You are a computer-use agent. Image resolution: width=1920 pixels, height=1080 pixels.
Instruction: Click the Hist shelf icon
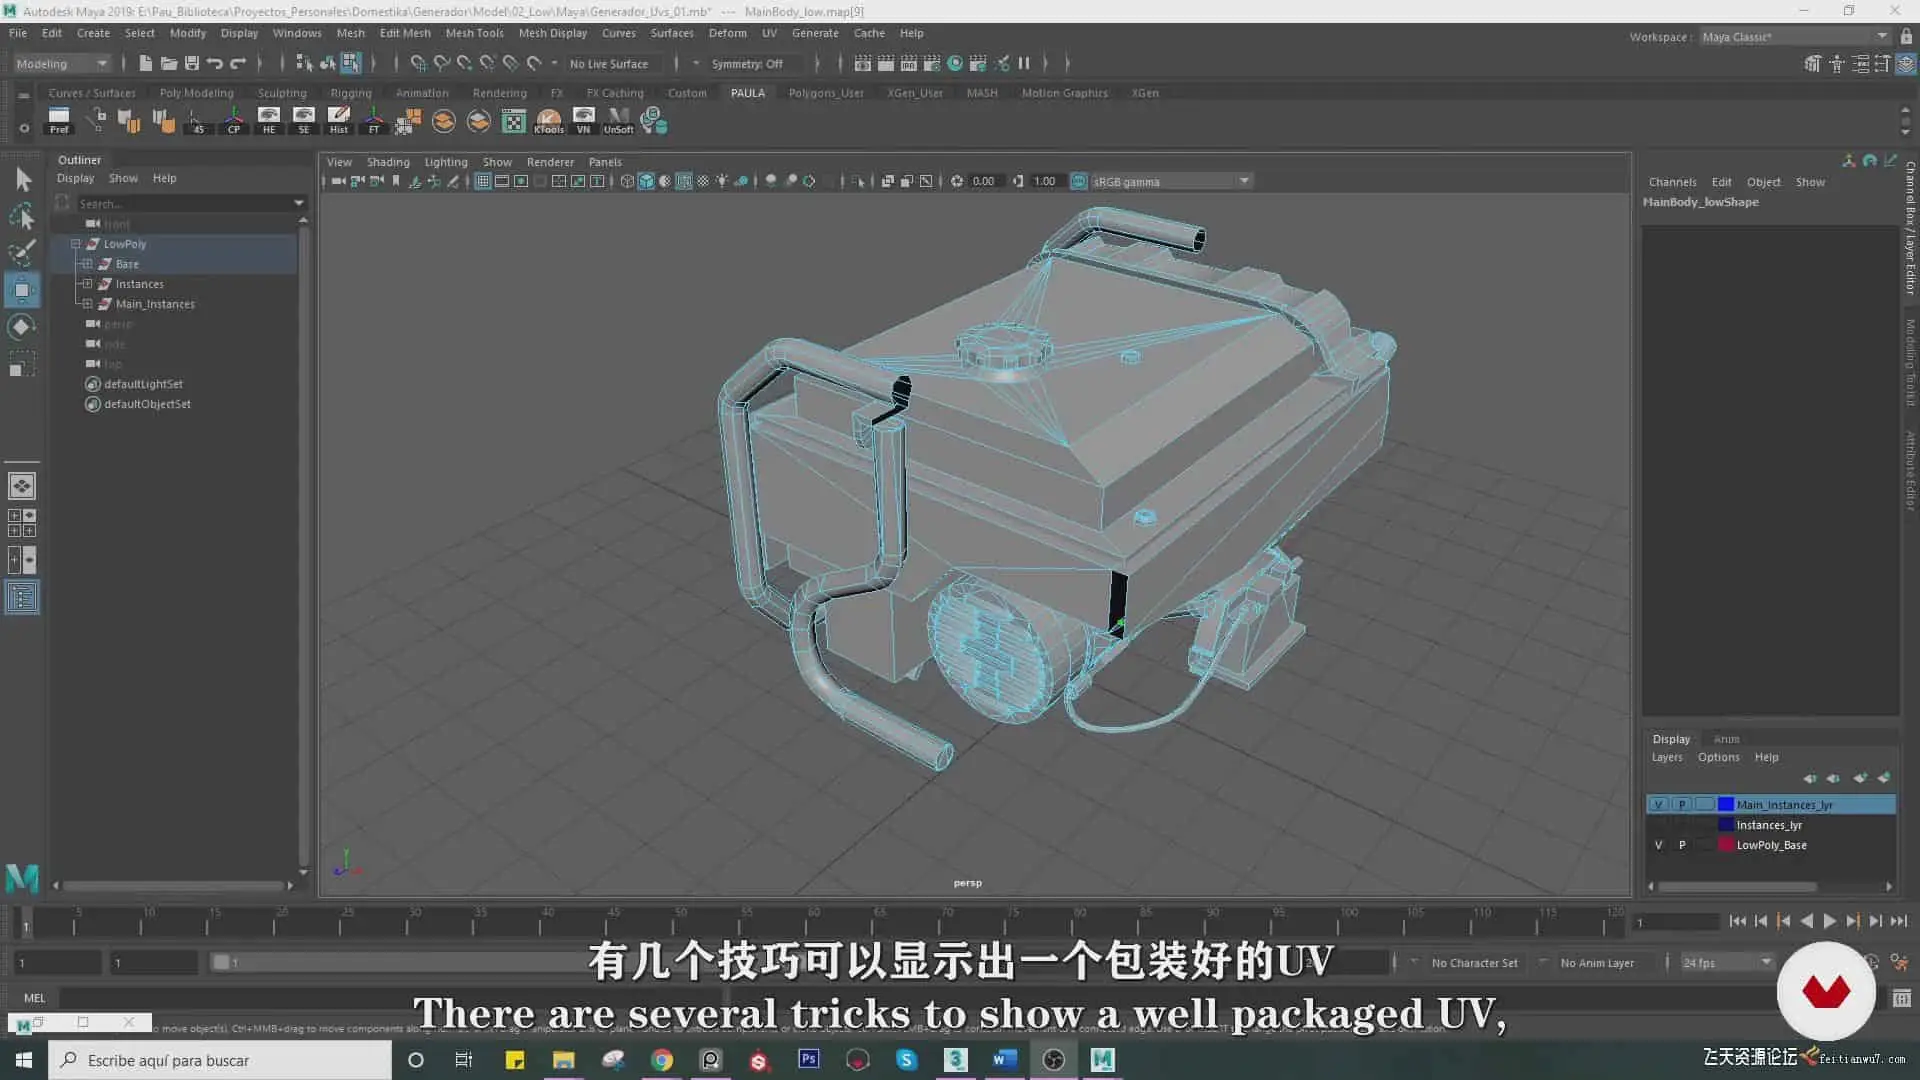coord(339,121)
